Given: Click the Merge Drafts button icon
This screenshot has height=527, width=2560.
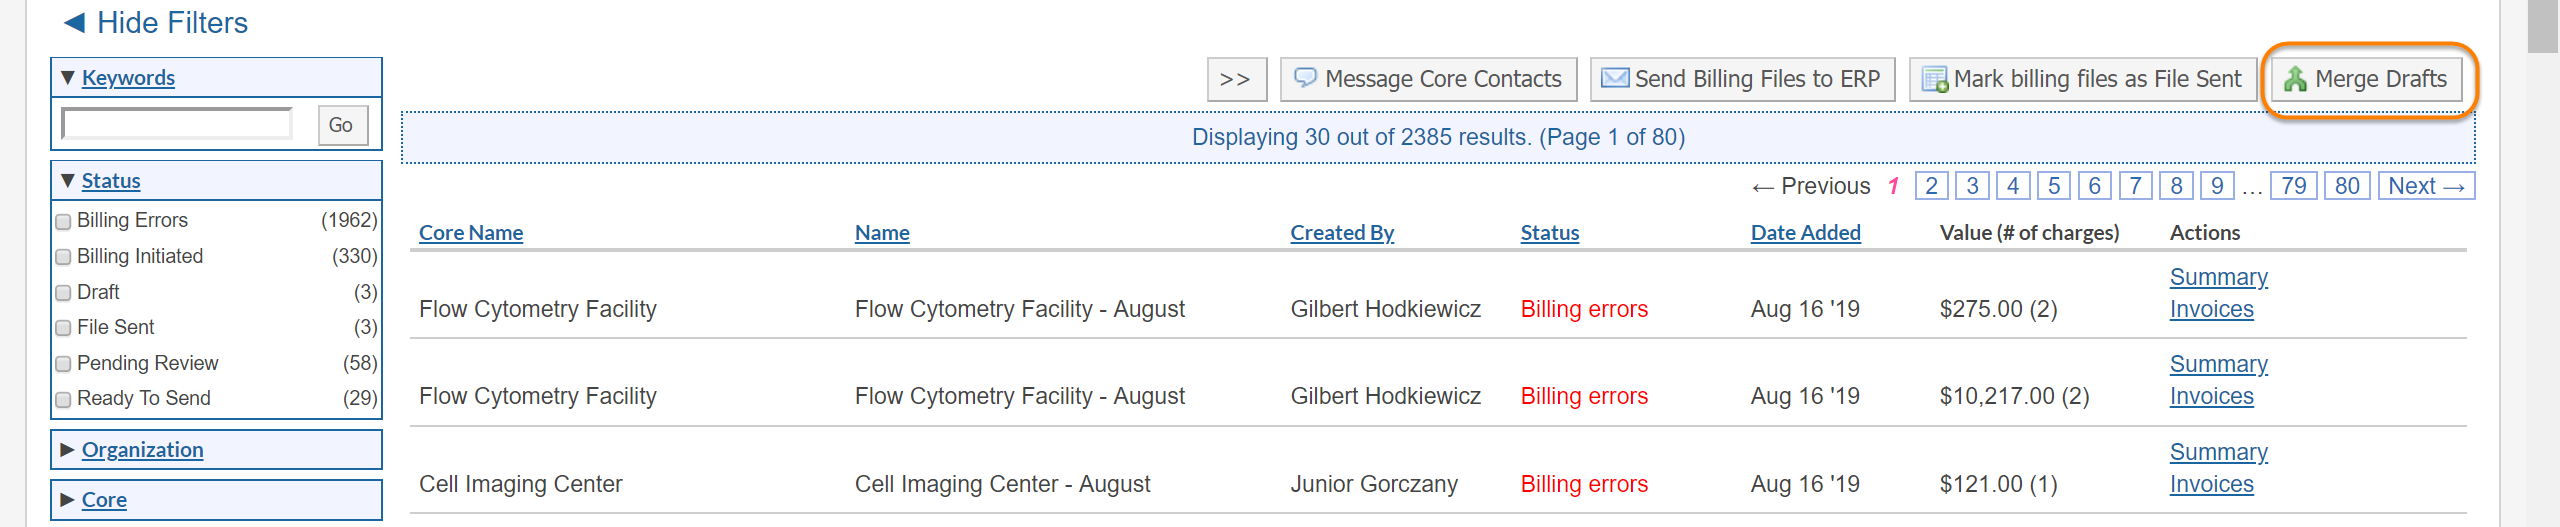Looking at the screenshot, I should click(2295, 79).
